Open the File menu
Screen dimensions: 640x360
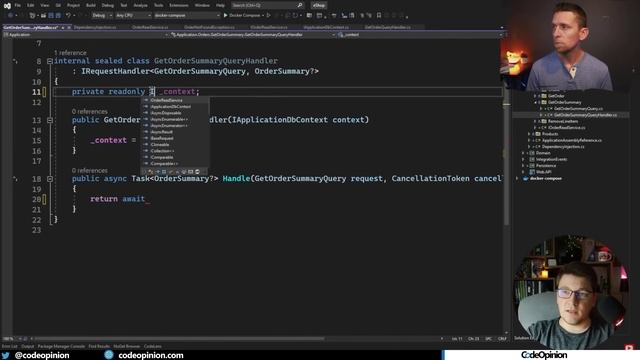[x=18, y=5]
